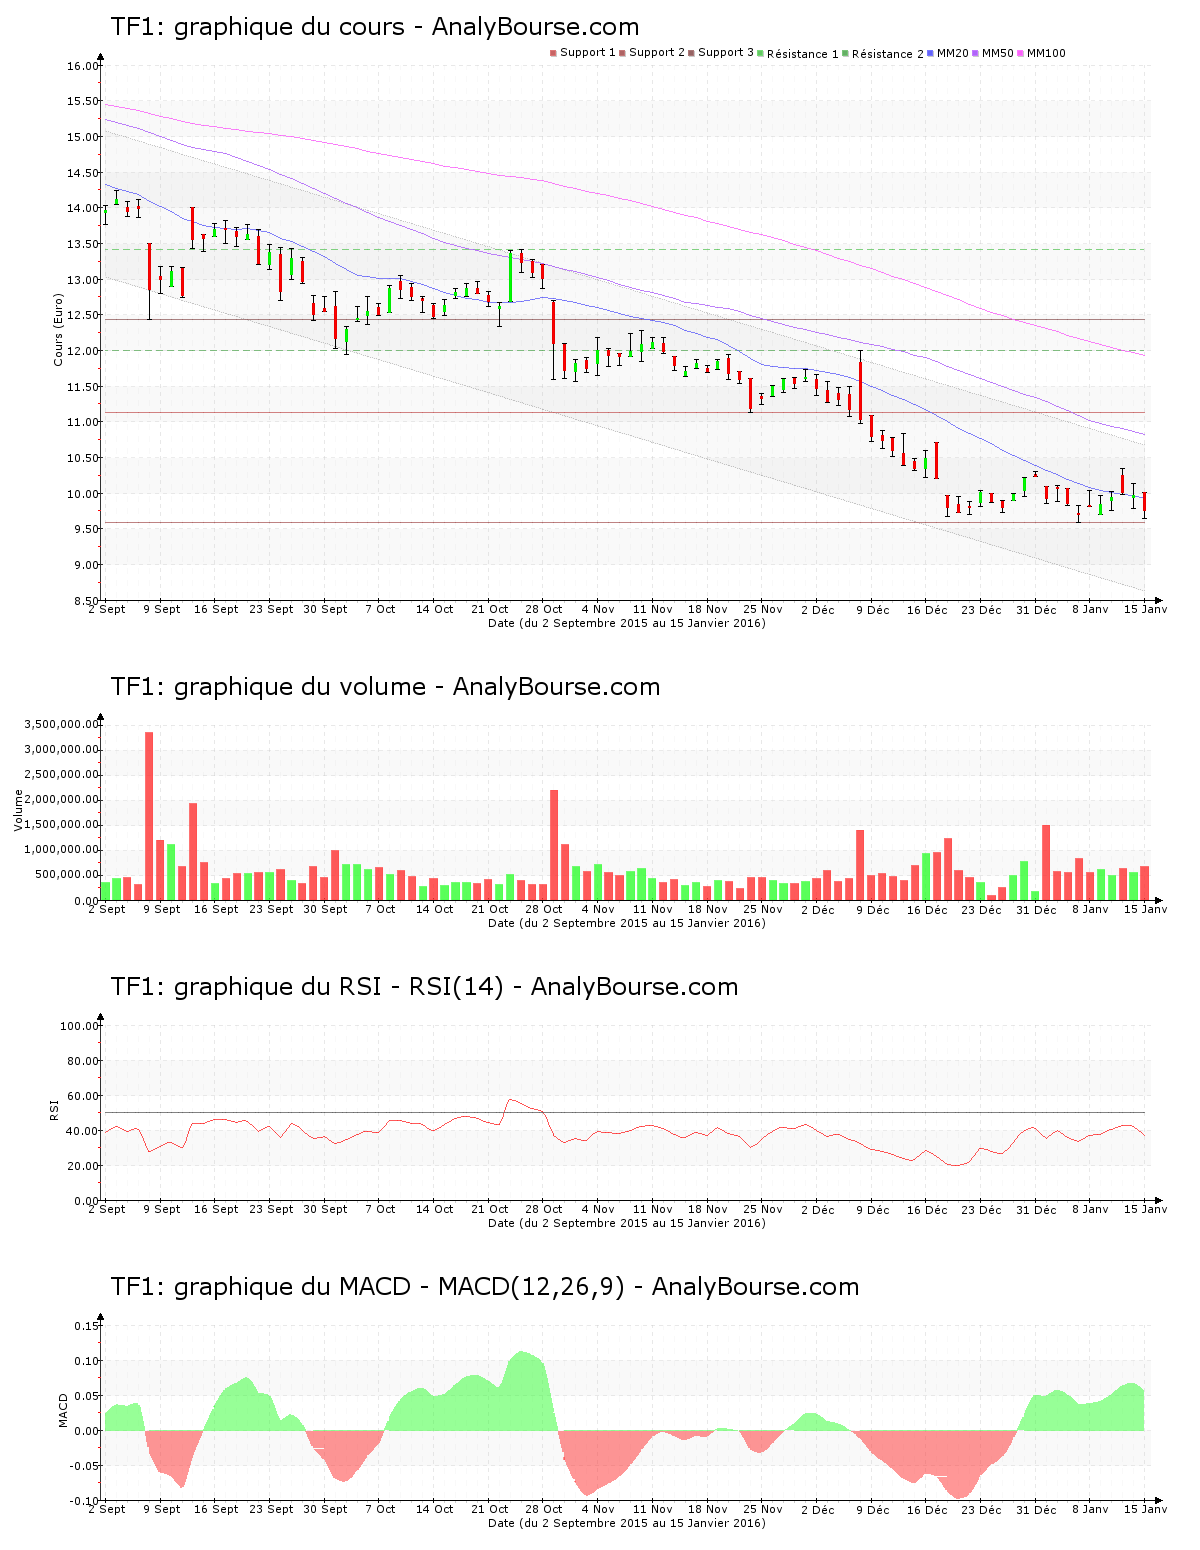
Task: Click the 15.50 value on price axis
Action: [82, 102]
